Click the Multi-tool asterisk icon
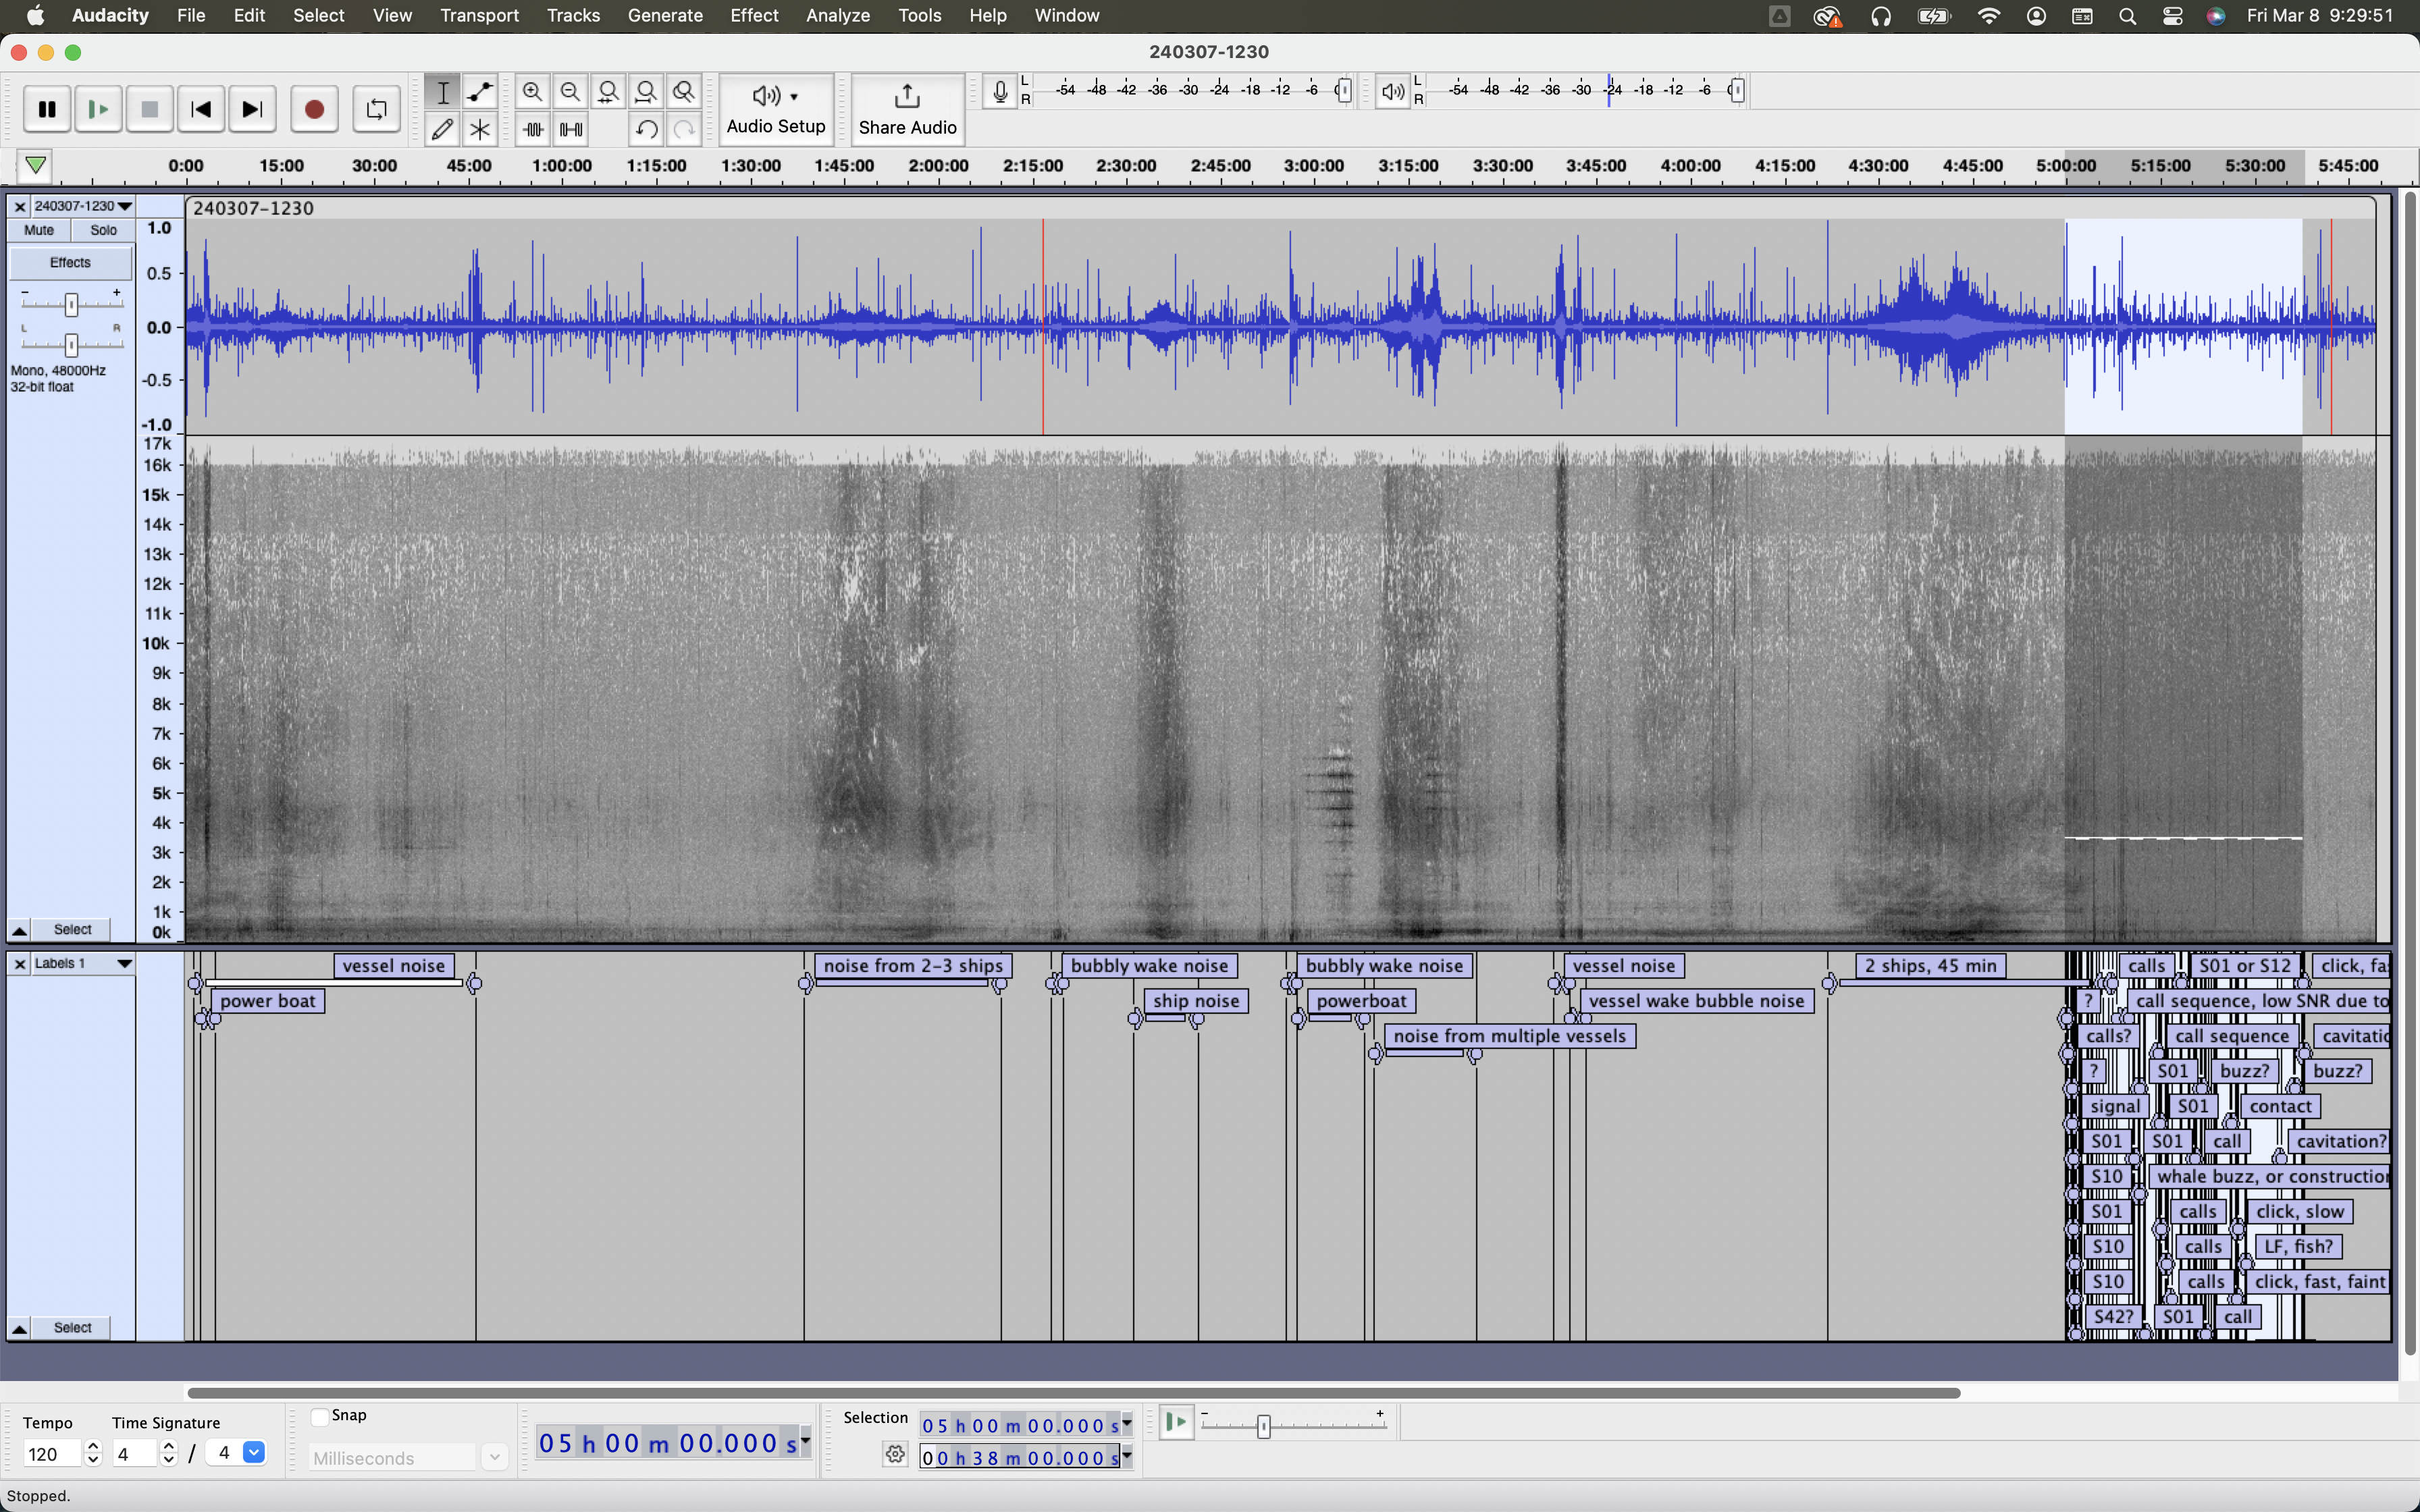Screen dimensions: 2420x1512 click(480, 129)
